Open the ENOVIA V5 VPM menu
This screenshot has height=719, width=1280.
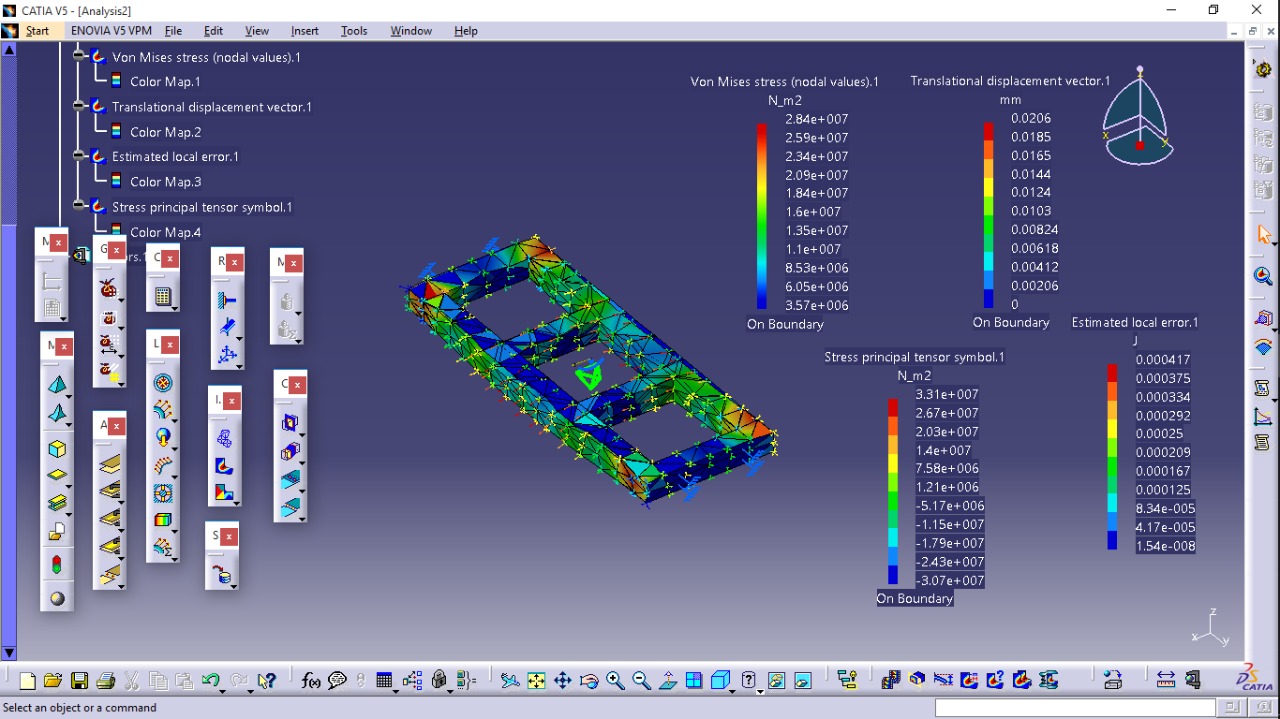pyautogui.click(x=111, y=31)
